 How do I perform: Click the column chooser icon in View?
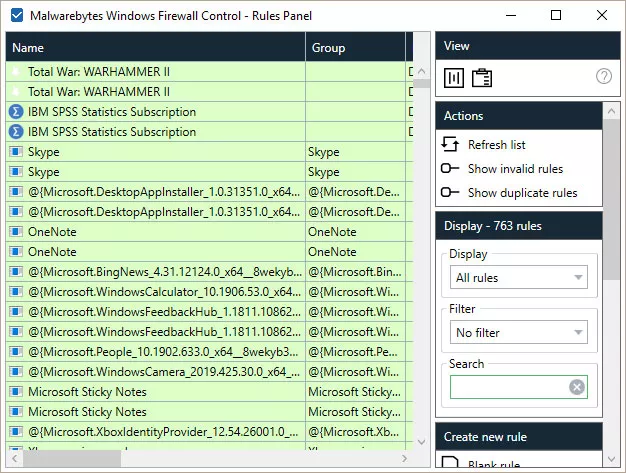coord(454,77)
